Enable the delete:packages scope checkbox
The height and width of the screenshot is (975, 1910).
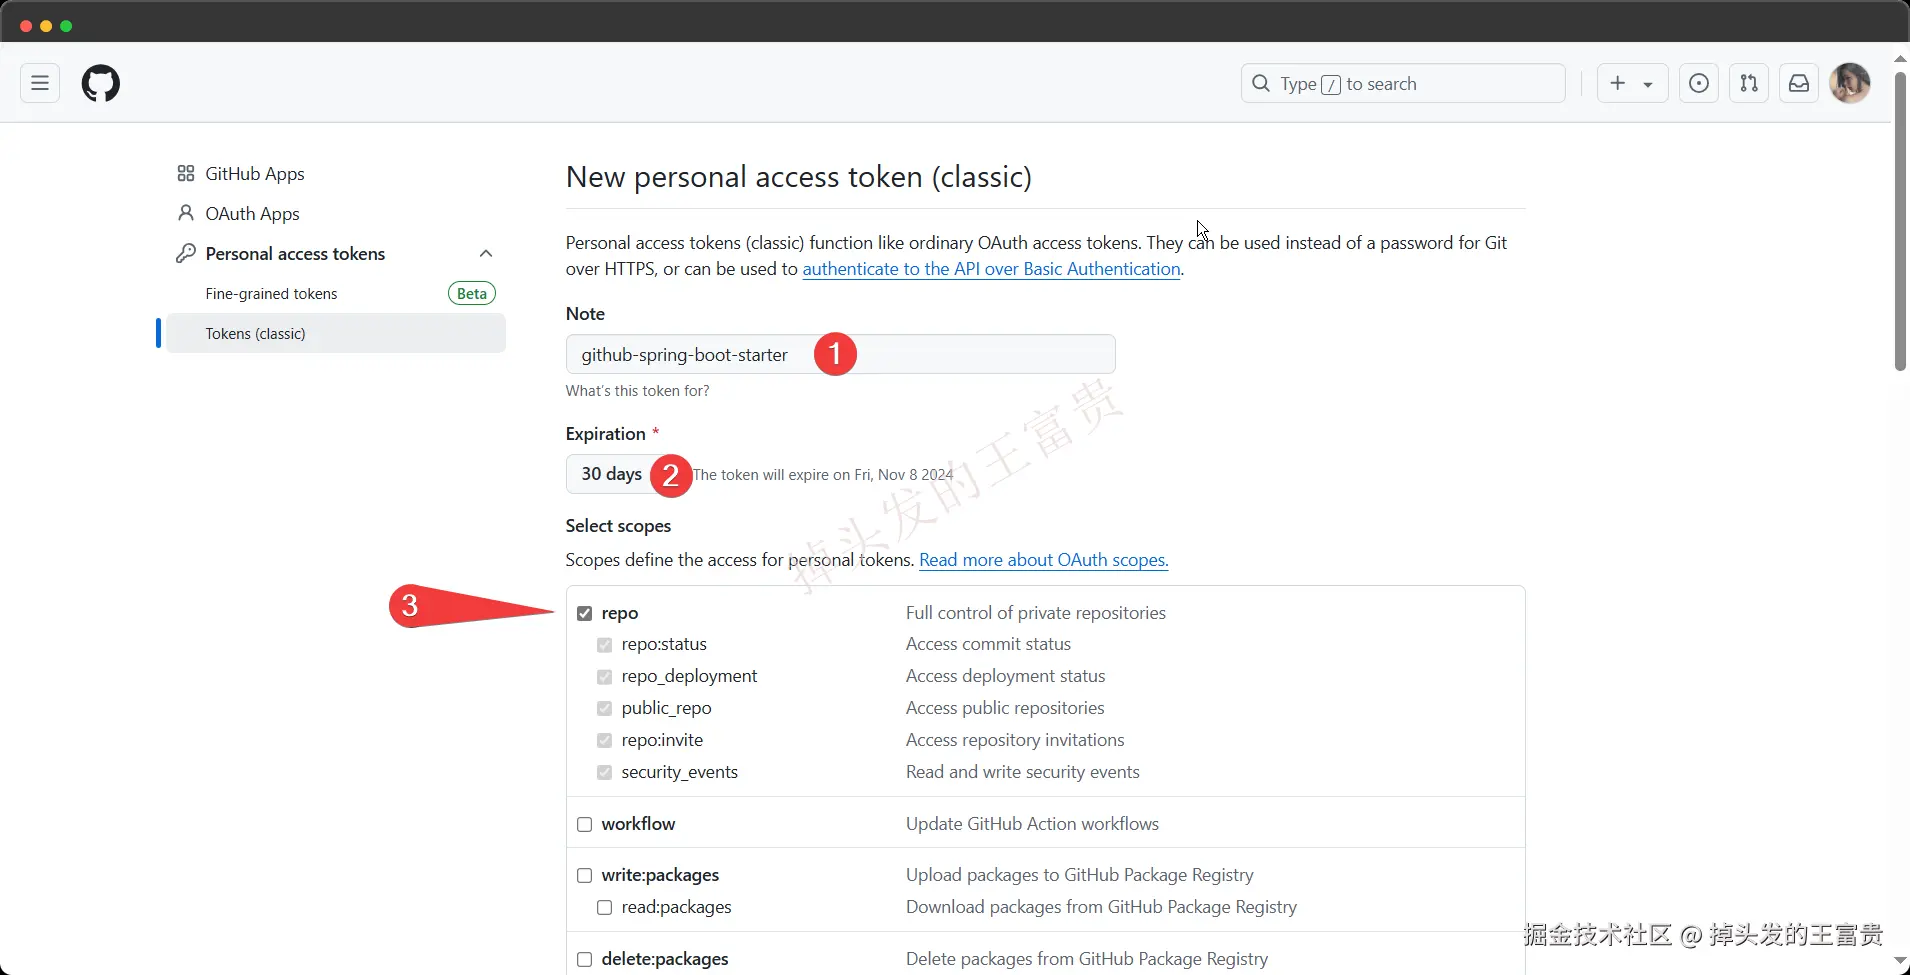[585, 960]
